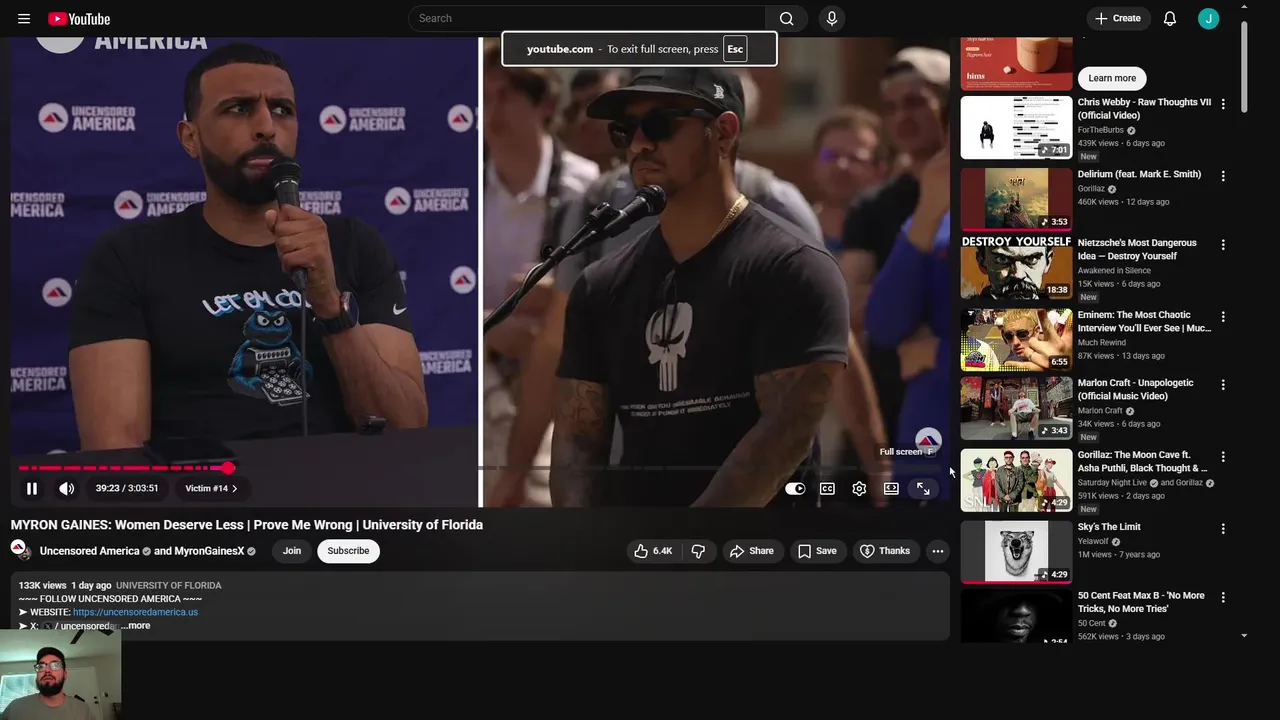The width and height of the screenshot is (1280, 720).
Task: Open 'Sky's The Limit' video title
Action: (1109, 527)
